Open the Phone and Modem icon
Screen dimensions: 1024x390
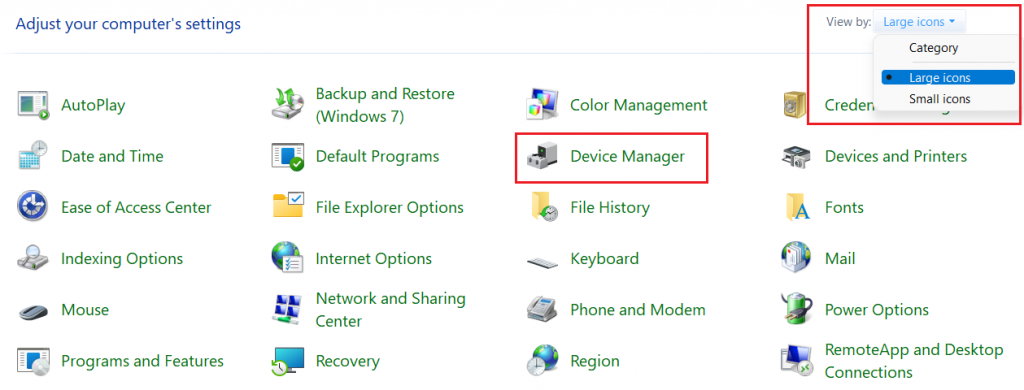[x=542, y=309]
